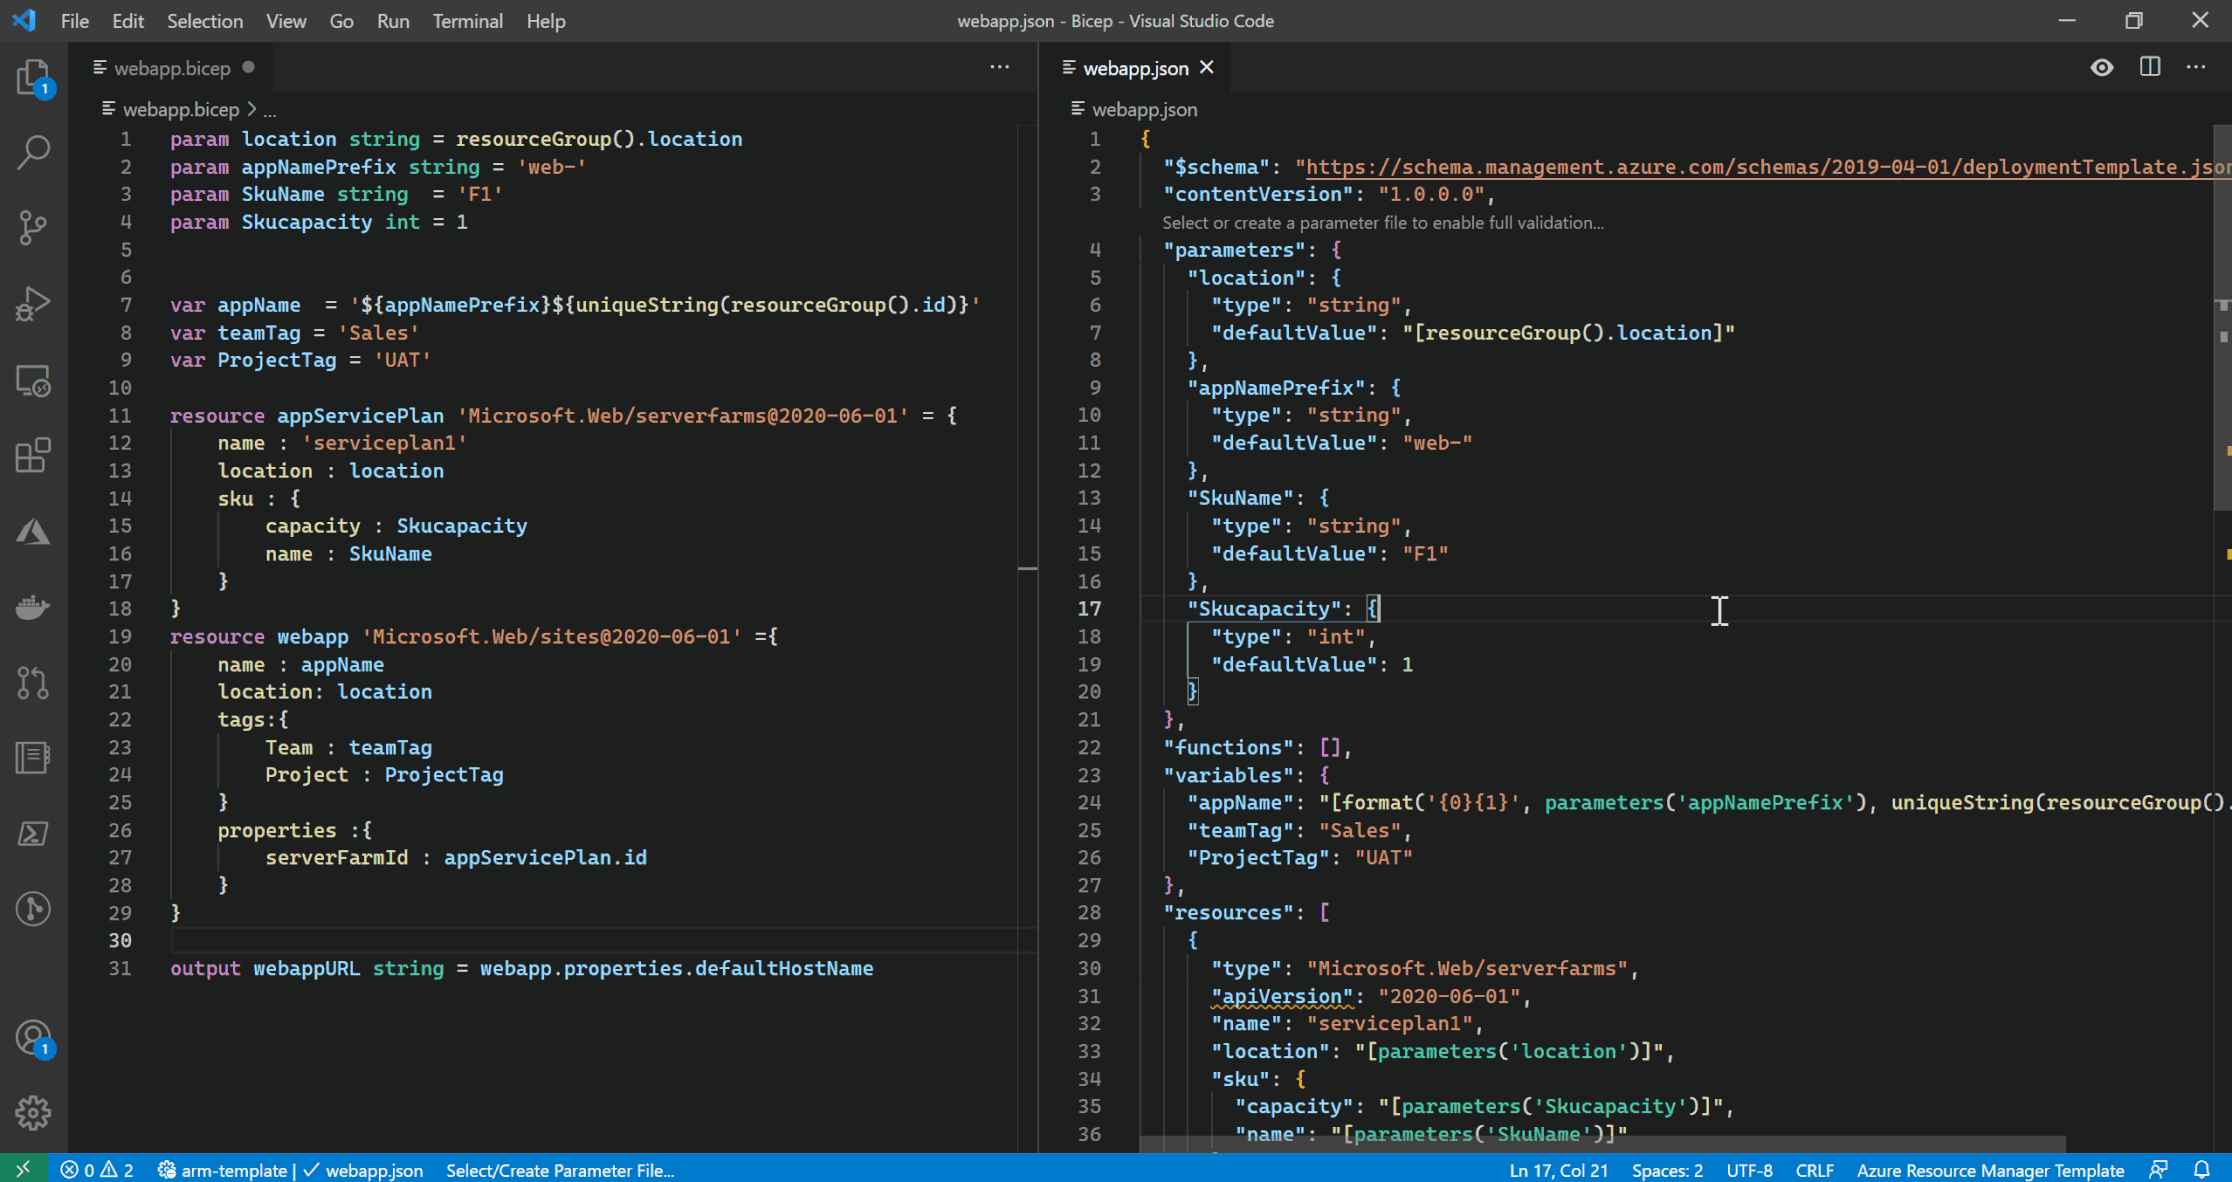Click line number 17 in webapp.json
Screen dimensions: 2232x1182
1089,608
